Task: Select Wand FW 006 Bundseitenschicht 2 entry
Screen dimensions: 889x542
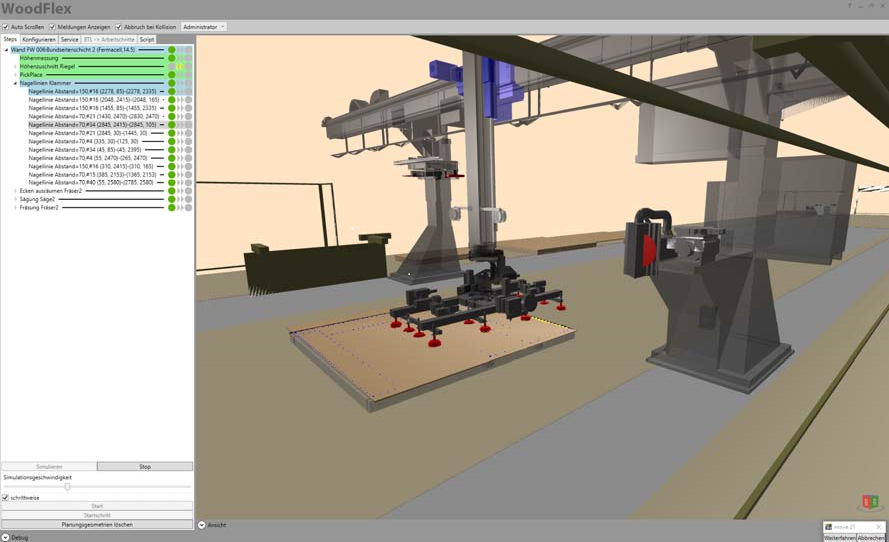Action: point(73,50)
